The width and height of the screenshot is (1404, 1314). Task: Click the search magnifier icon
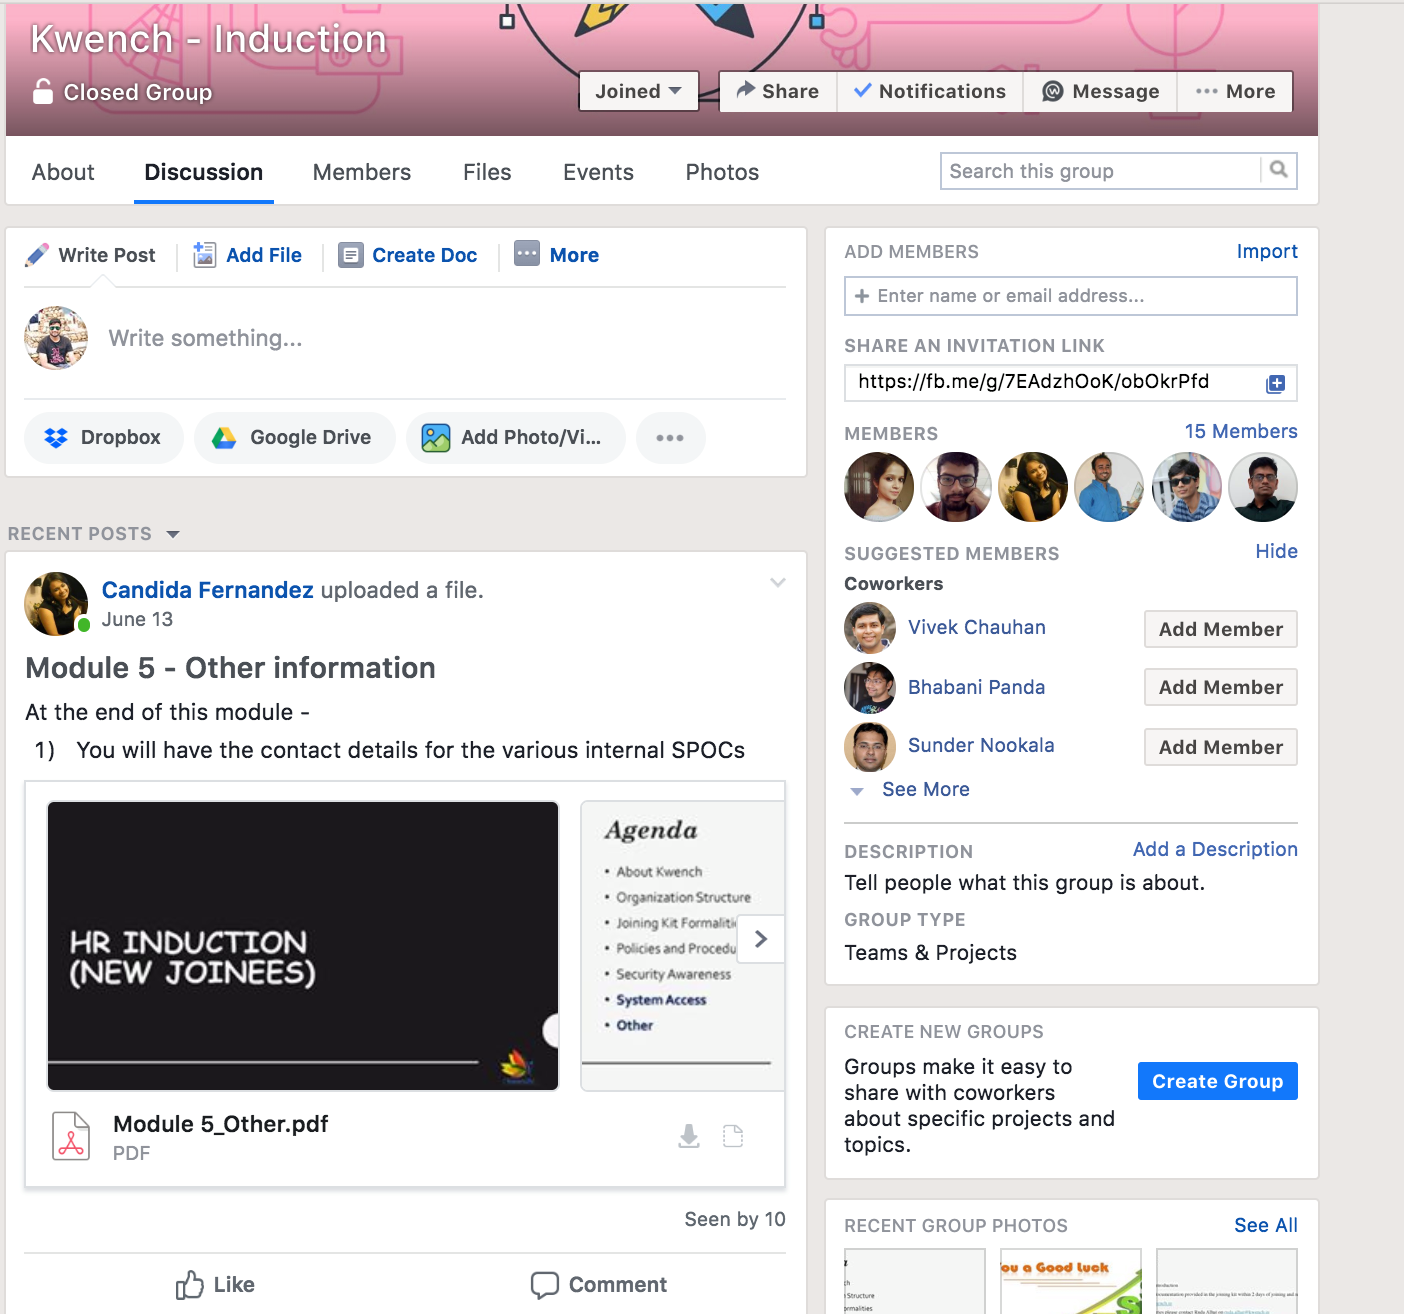[x=1278, y=170]
